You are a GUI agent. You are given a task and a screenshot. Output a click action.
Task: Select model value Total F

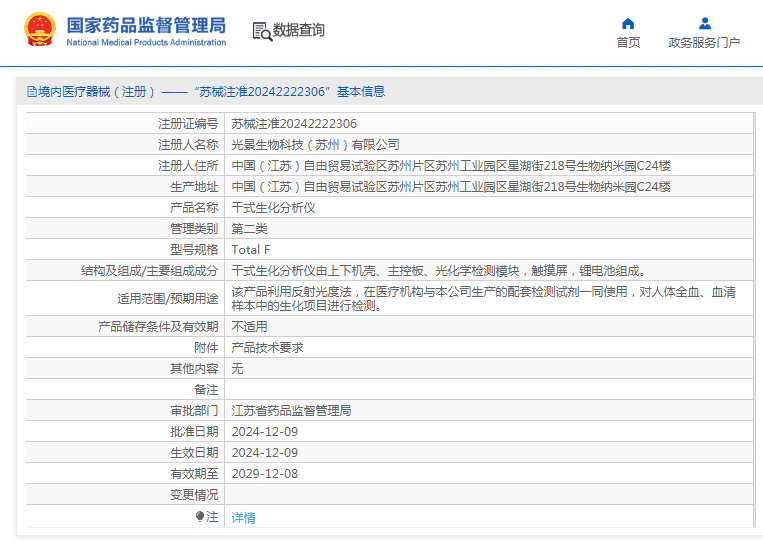[251, 250]
